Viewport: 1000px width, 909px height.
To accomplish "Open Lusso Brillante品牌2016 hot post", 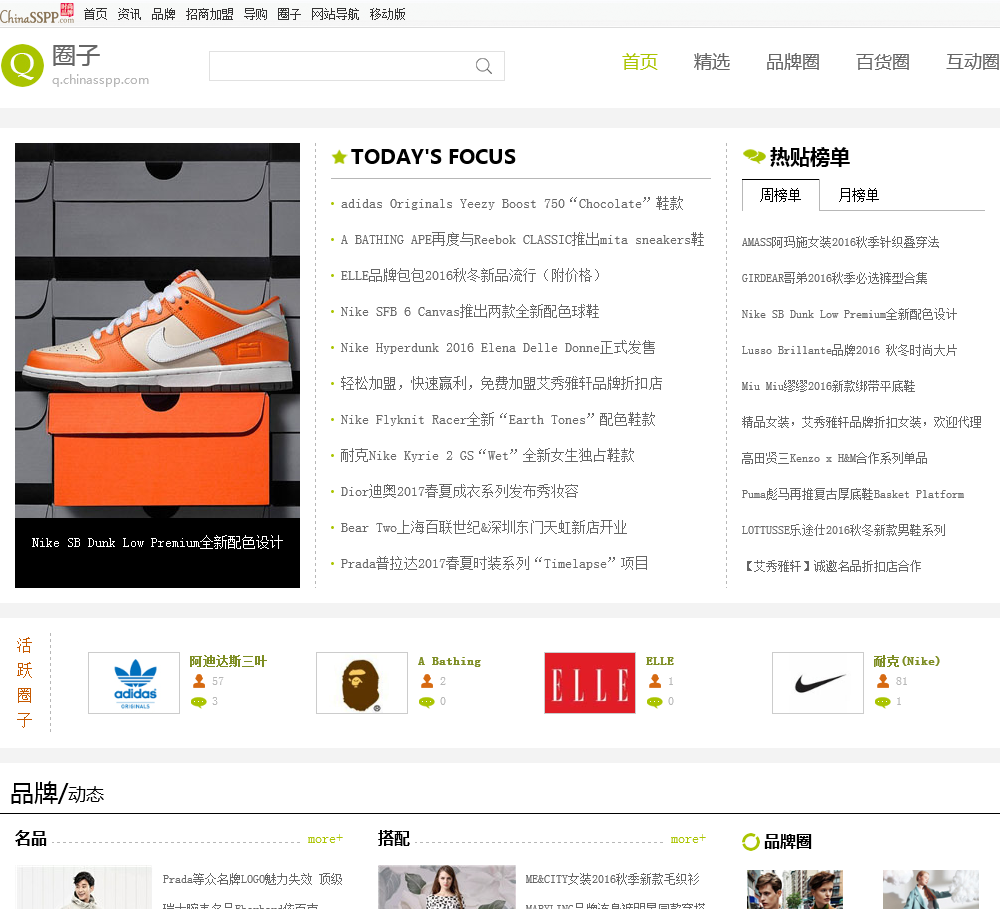I will [x=849, y=350].
